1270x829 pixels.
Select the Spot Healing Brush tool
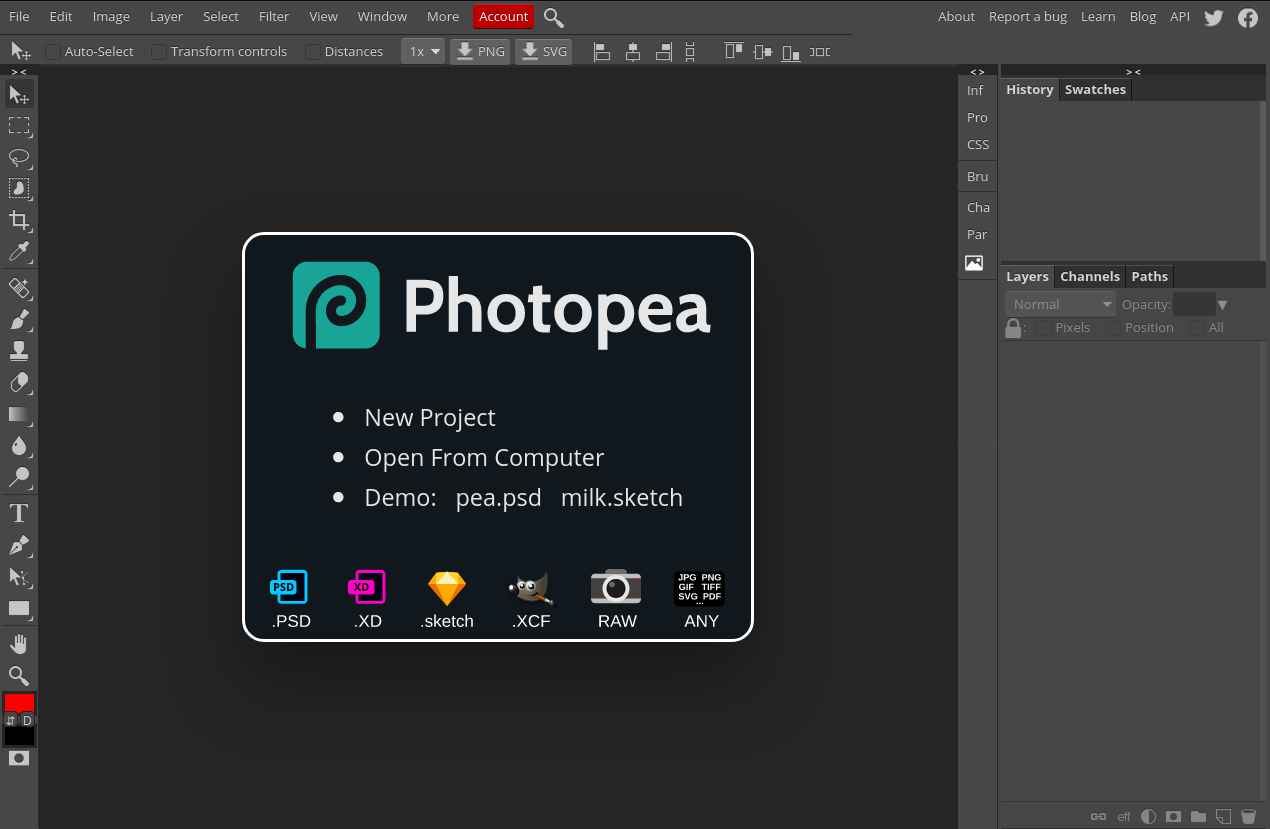(19, 288)
